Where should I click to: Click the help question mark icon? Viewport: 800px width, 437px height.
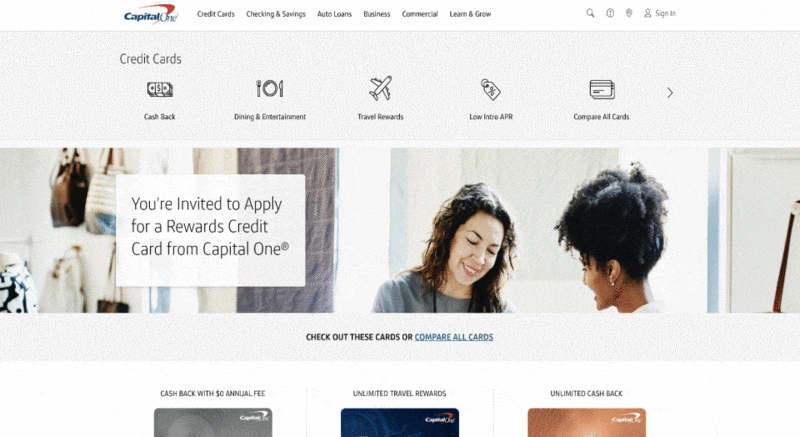610,13
